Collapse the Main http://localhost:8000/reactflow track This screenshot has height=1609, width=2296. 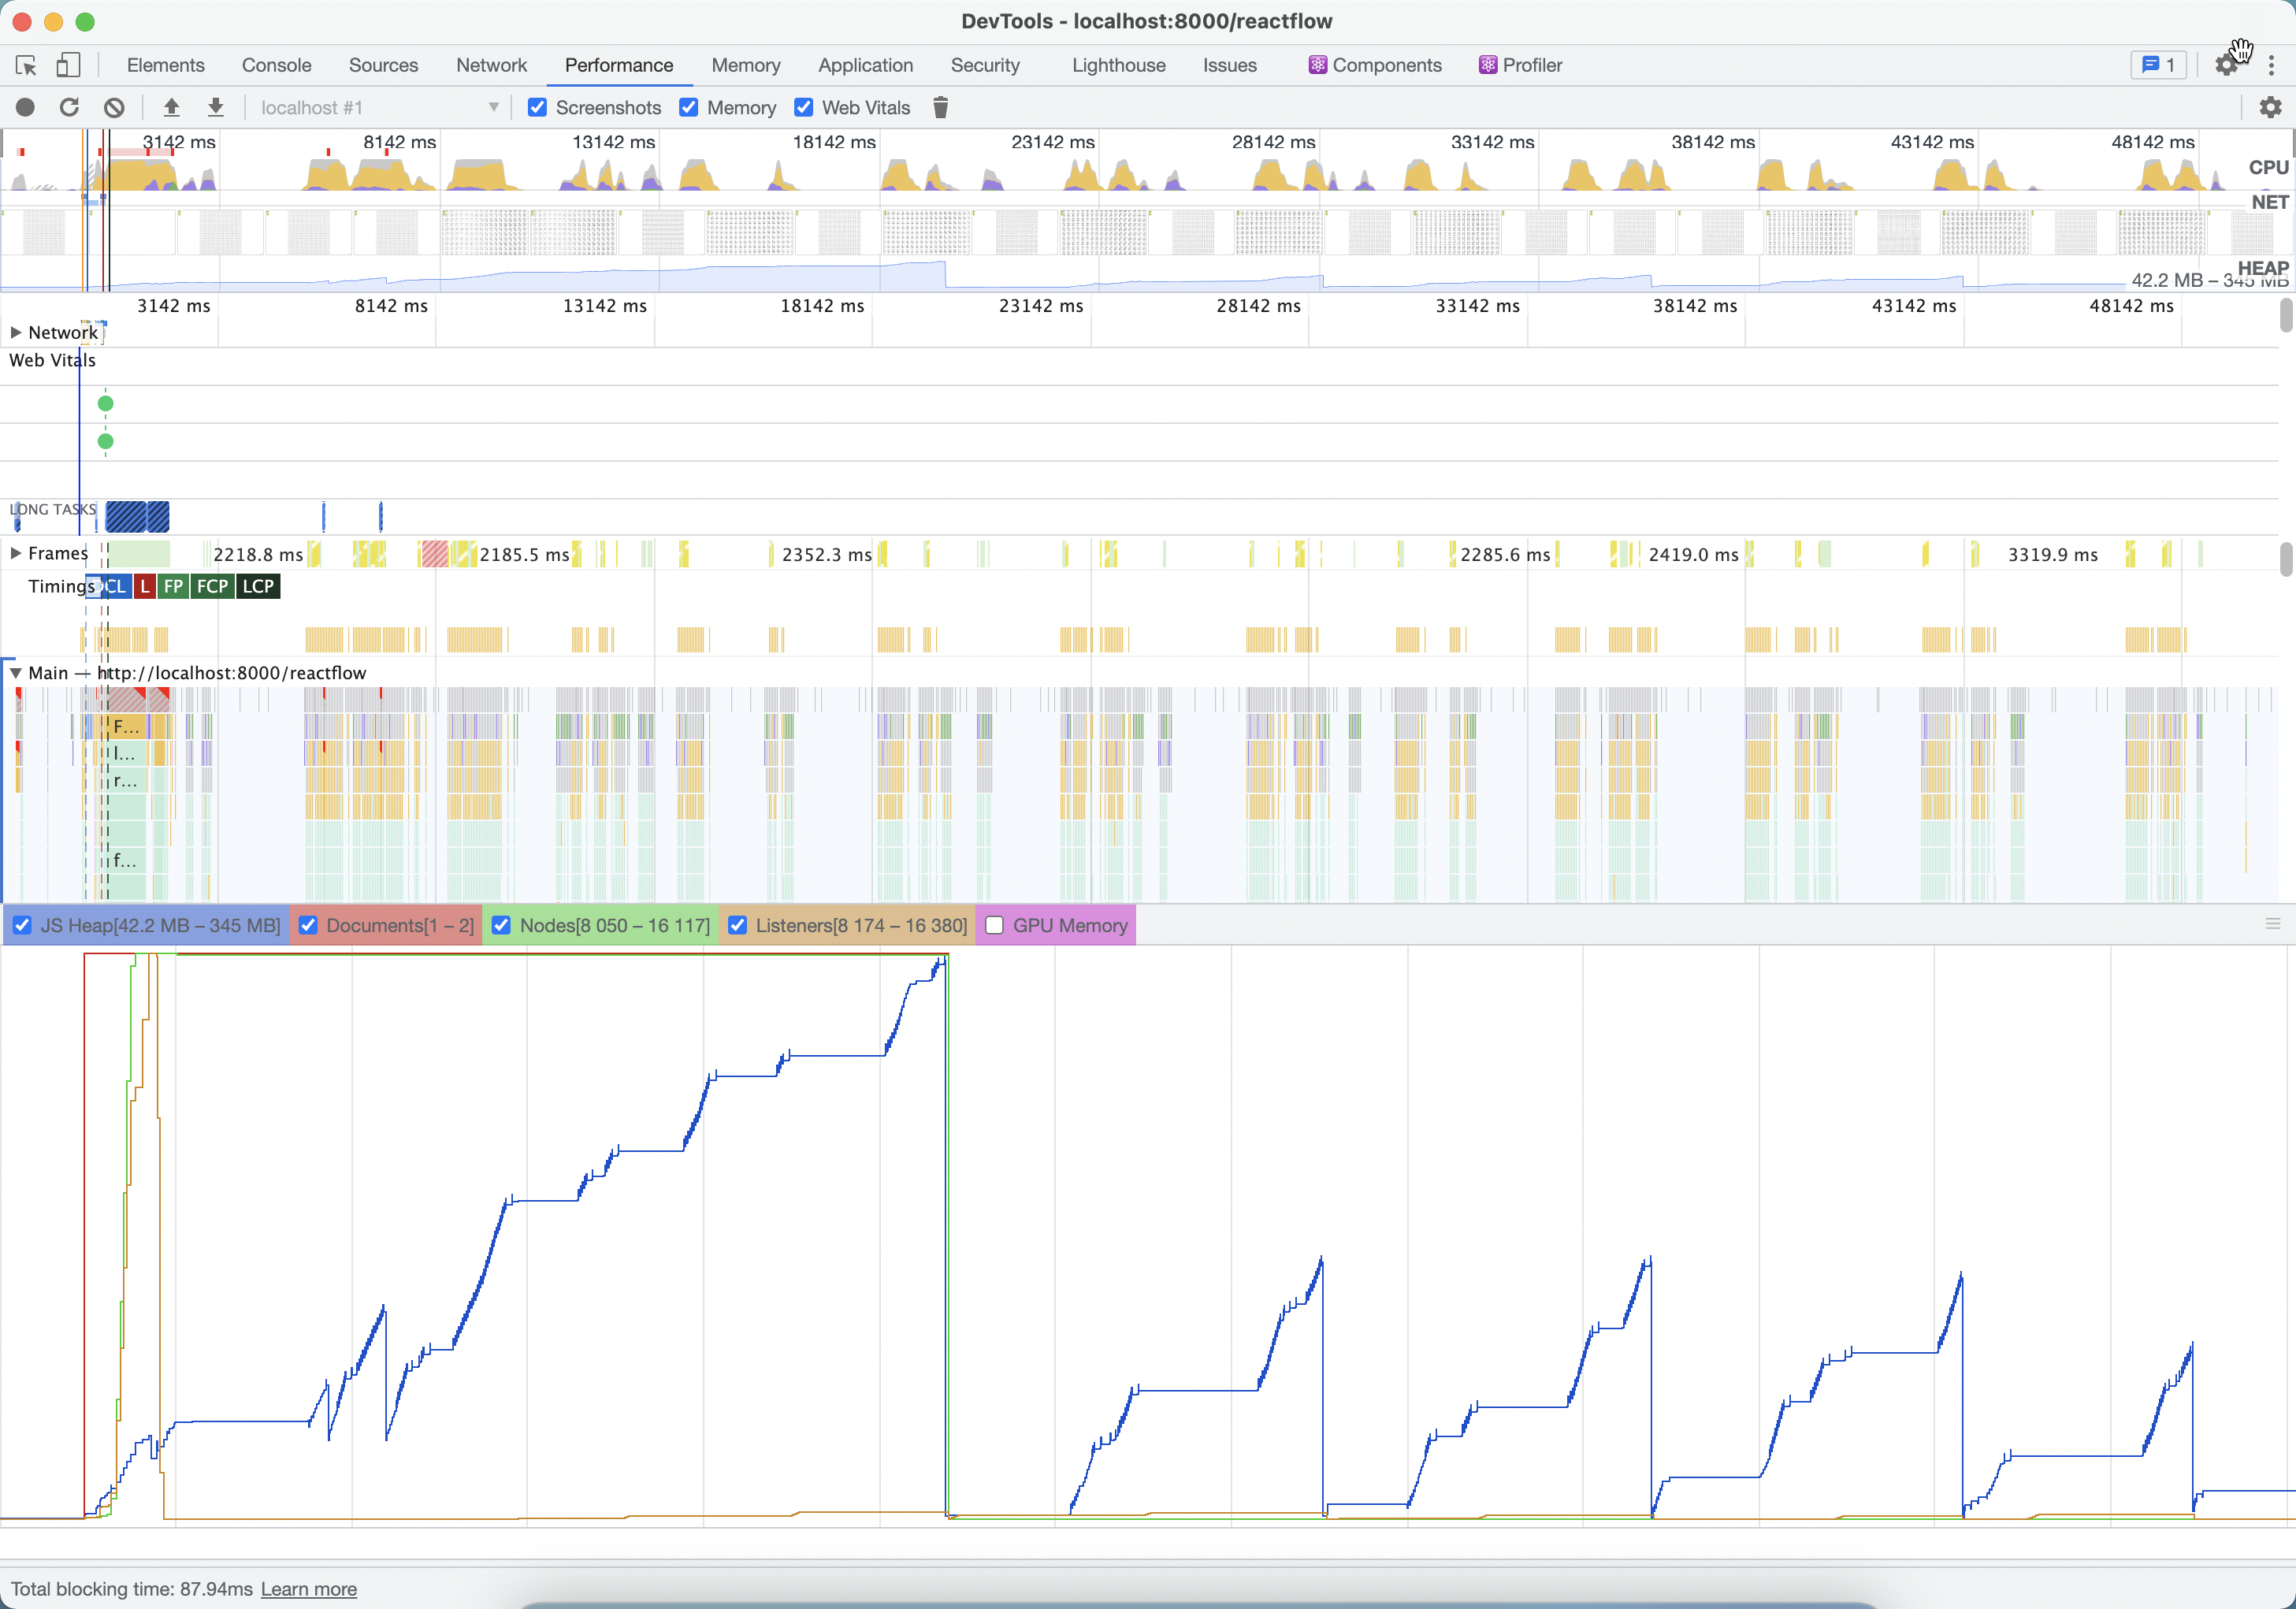(15, 673)
